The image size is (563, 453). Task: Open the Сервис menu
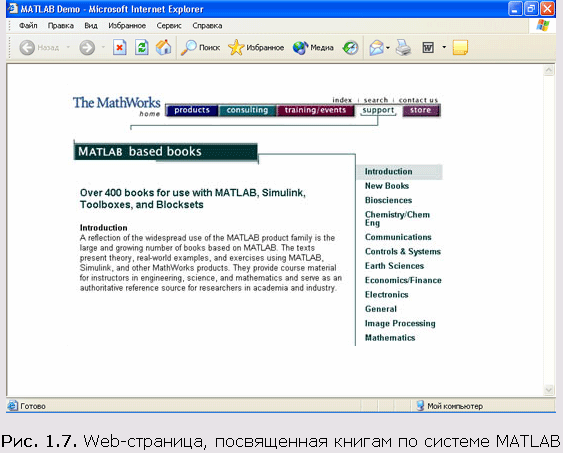169,25
